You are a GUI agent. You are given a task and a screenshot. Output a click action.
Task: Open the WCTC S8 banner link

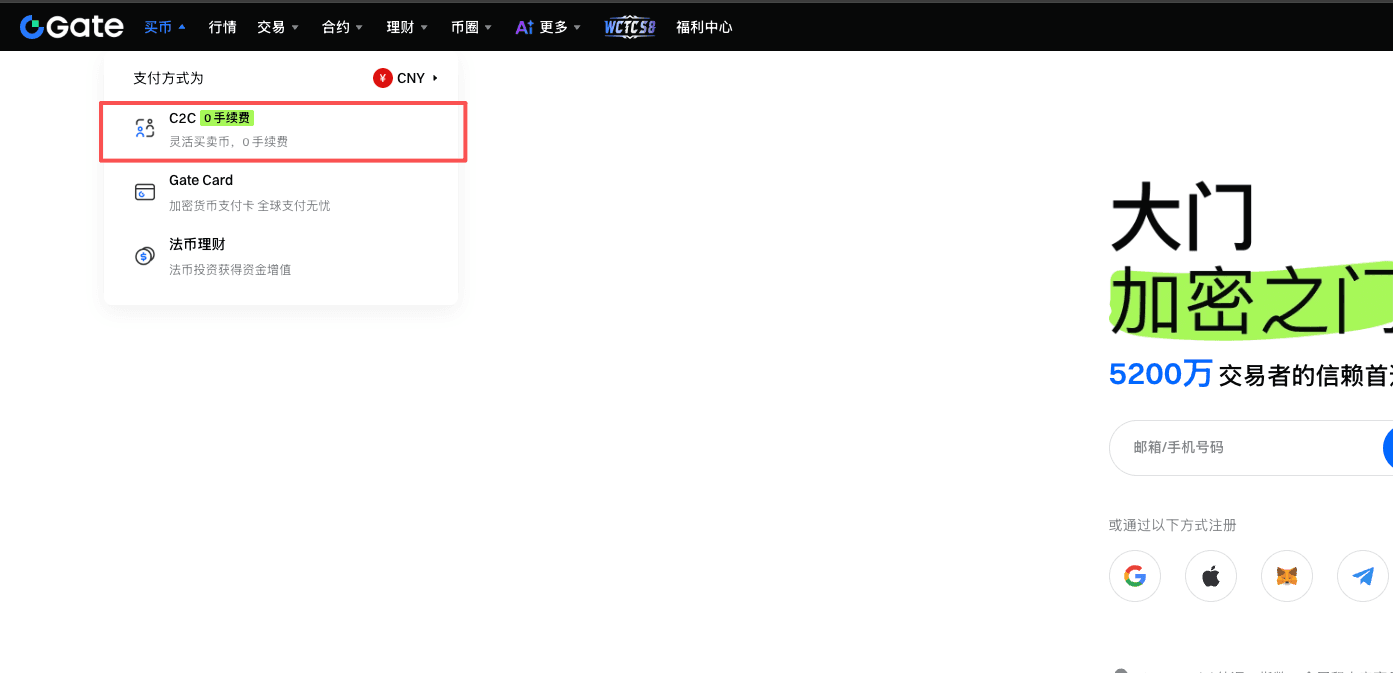(630, 27)
